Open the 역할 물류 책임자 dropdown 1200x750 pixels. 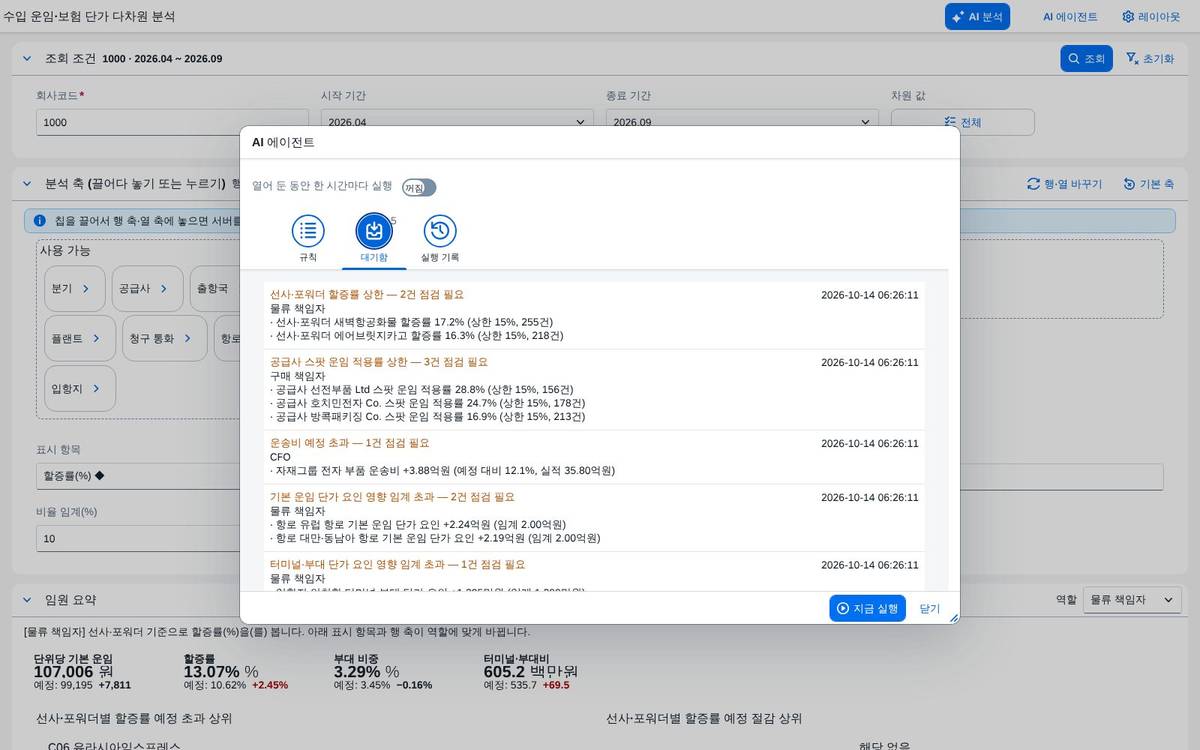tap(1132, 600)
